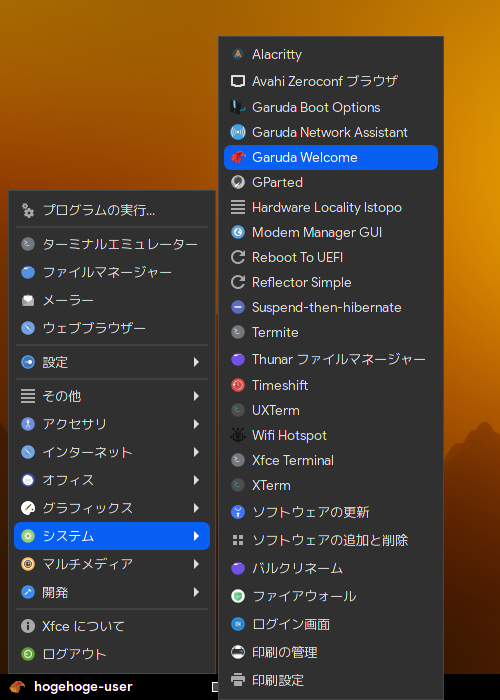Expand the アクセサリ submenu arrow
This screenshot has width=500, height=700.
click(196, 424)
